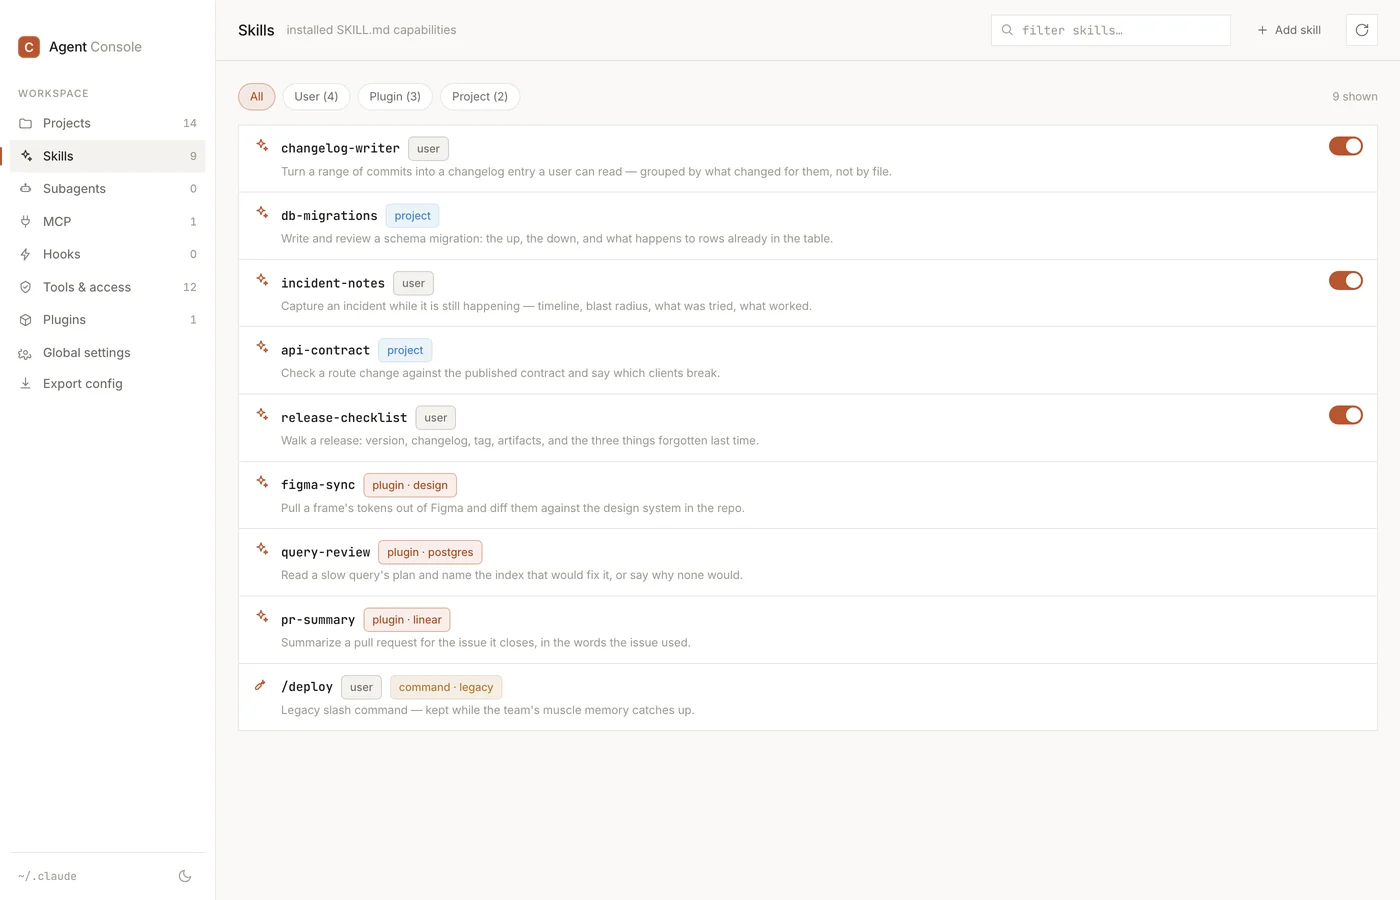The image size is (1400, 900).
Task: Switch off the release-checklist toggle
Action: 1345,415
